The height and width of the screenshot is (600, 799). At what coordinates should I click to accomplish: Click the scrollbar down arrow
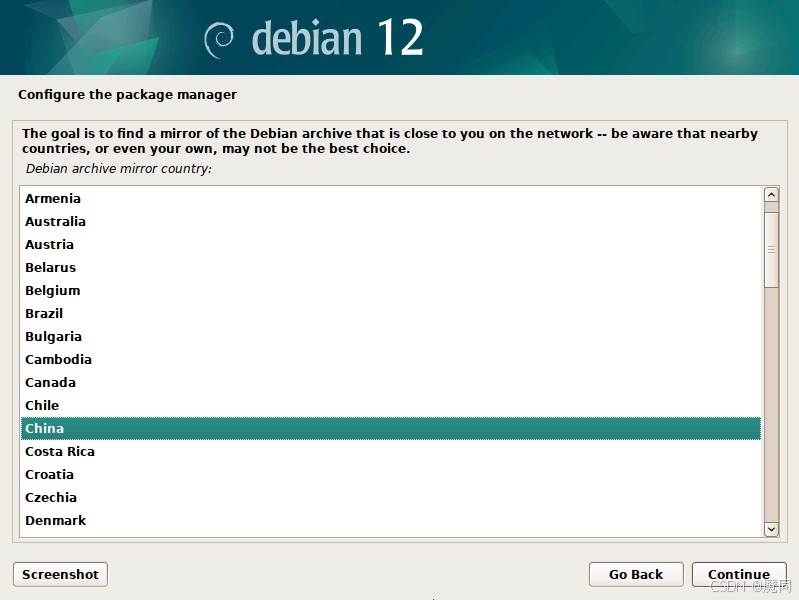(771, 529)
